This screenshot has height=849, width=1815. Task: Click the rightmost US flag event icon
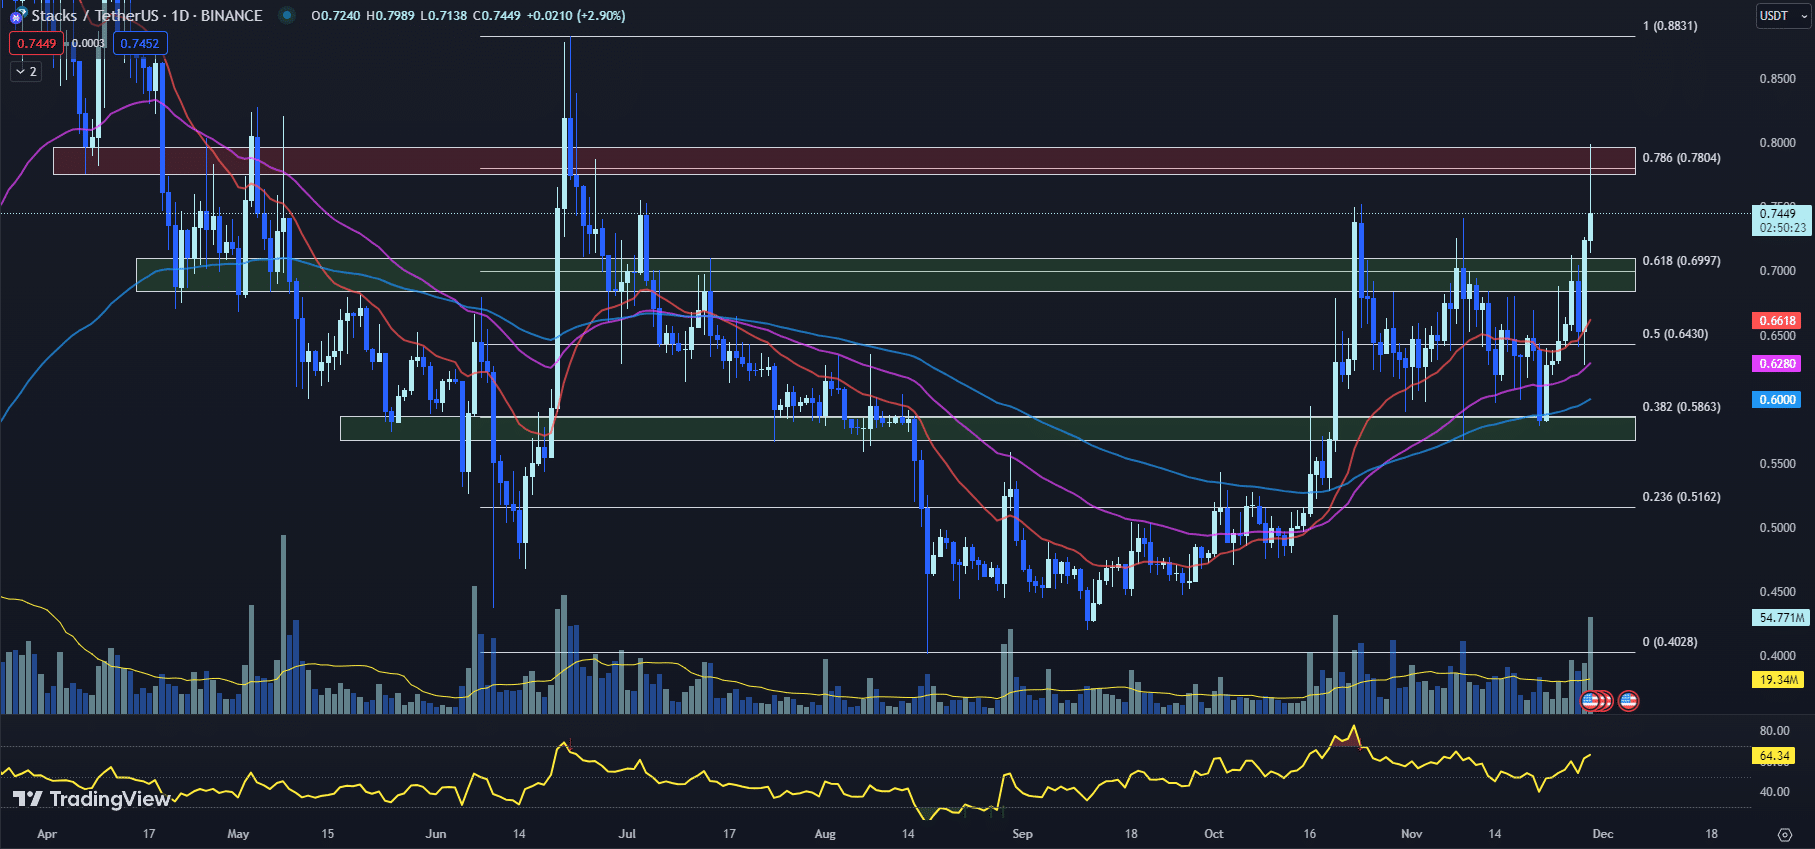coord(1628,701)
